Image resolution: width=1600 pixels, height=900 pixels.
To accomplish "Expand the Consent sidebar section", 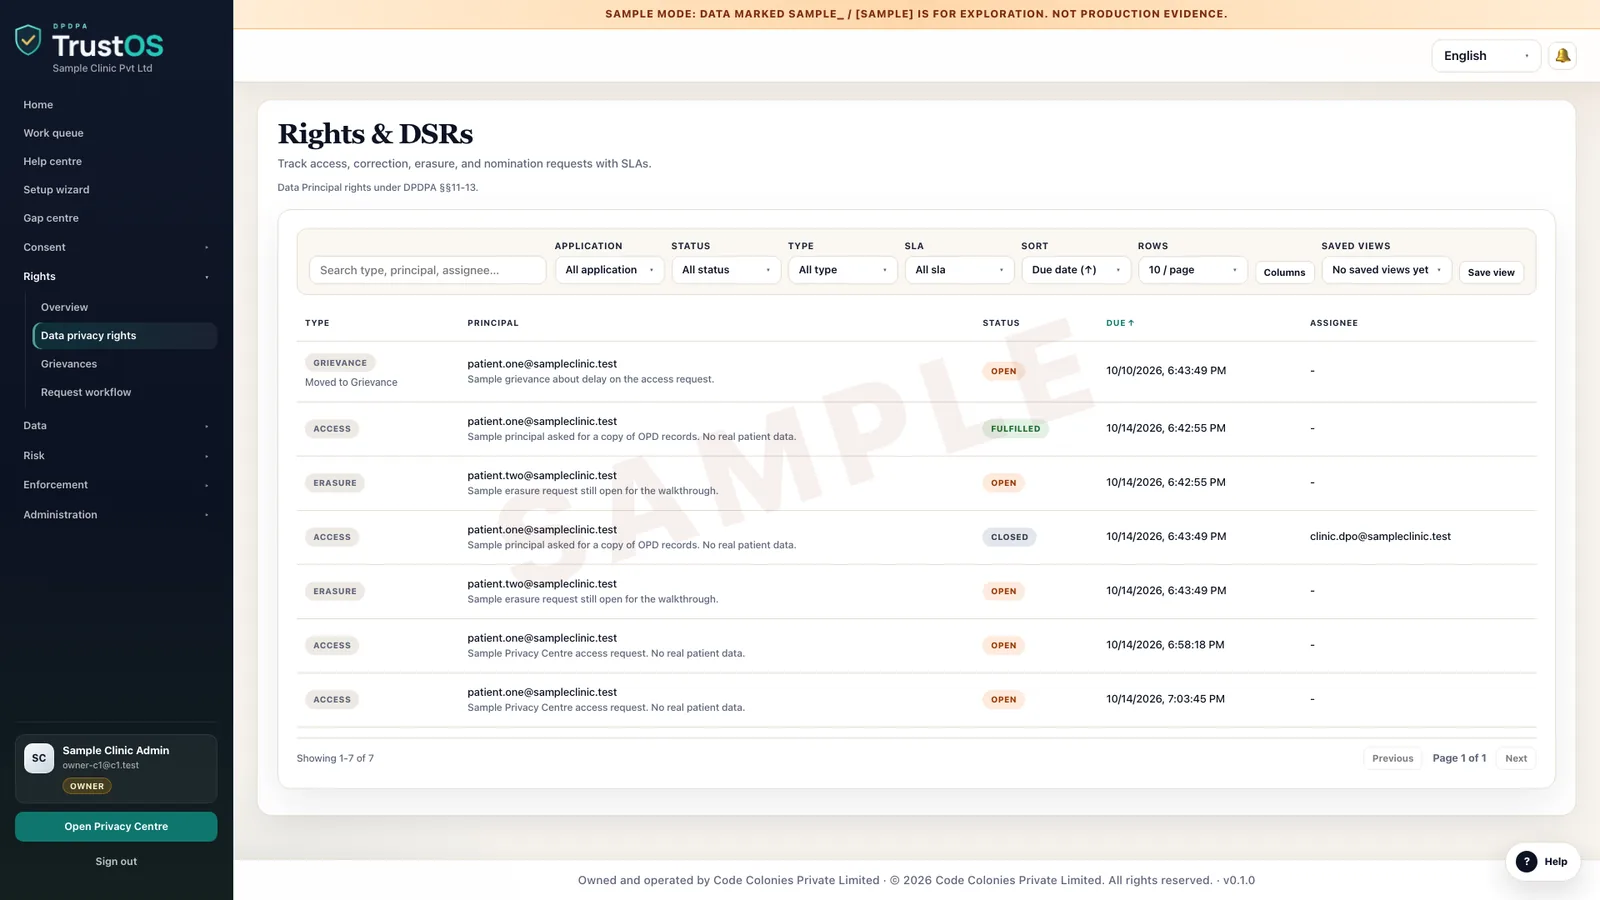I will tap(116, 247).
